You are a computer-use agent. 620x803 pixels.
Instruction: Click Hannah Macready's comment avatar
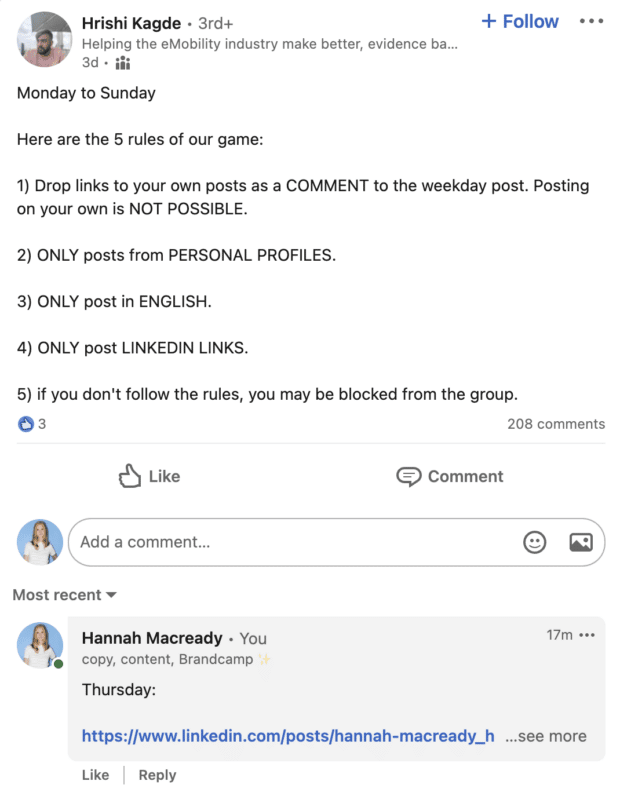tap(40, 645)
